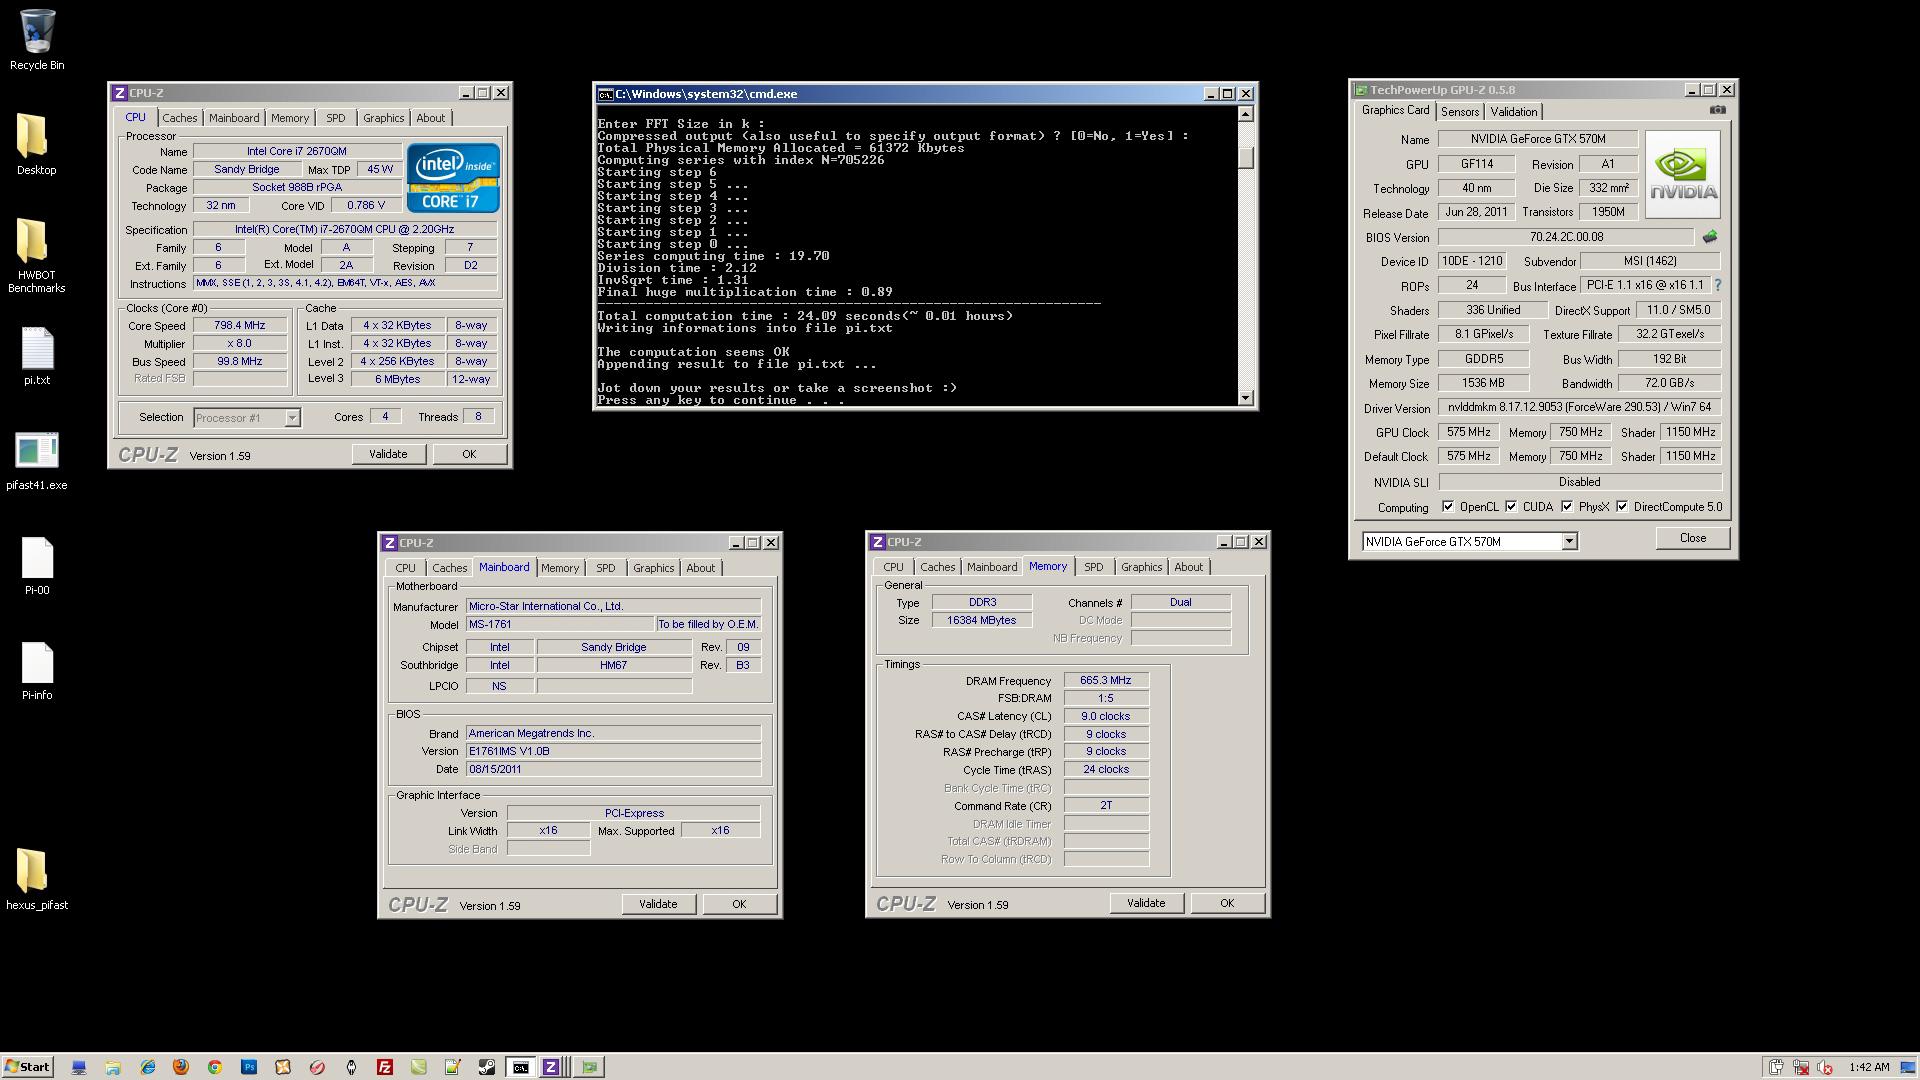Click Close button in GPU-Z
Image resolution: width=1920 pixels, height=1080 pixels.
click(1693, 538)
